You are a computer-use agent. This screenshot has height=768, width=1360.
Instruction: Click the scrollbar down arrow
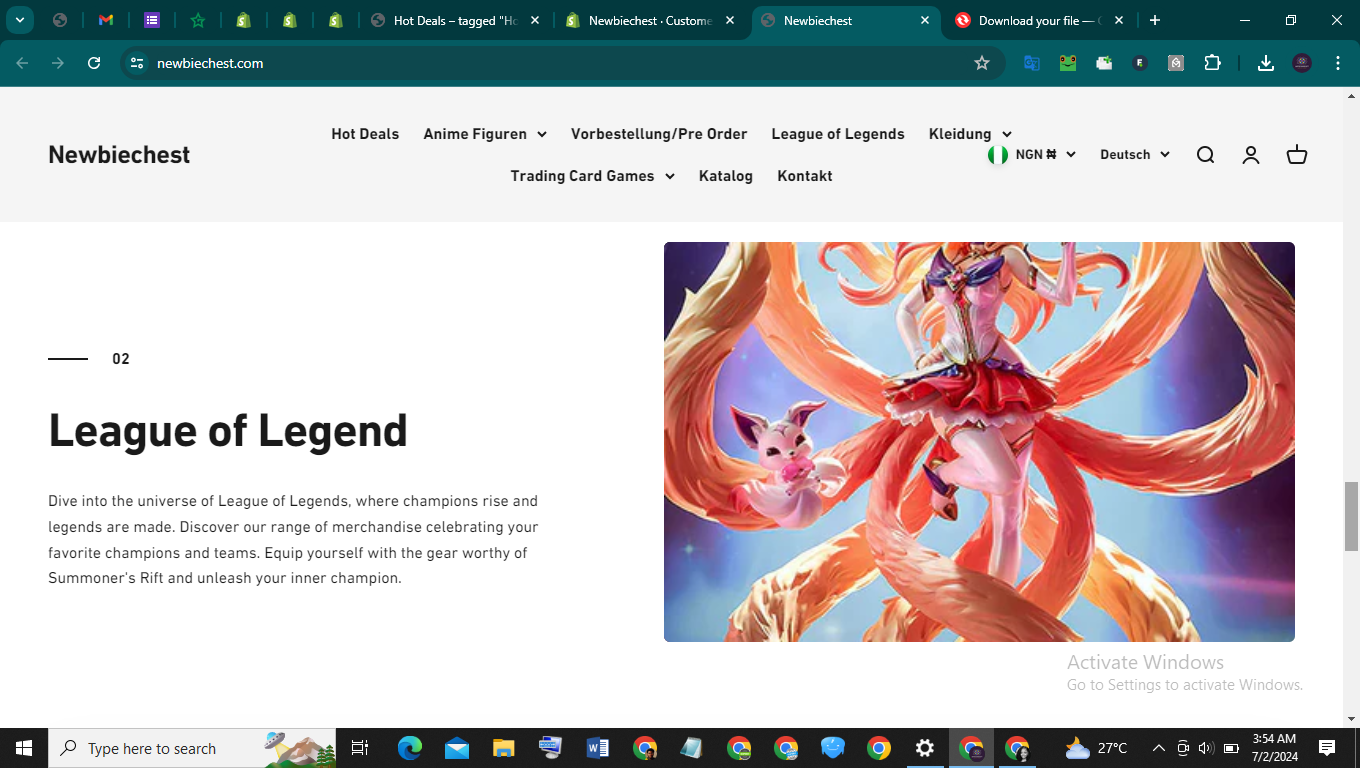tap(1351, 718)
